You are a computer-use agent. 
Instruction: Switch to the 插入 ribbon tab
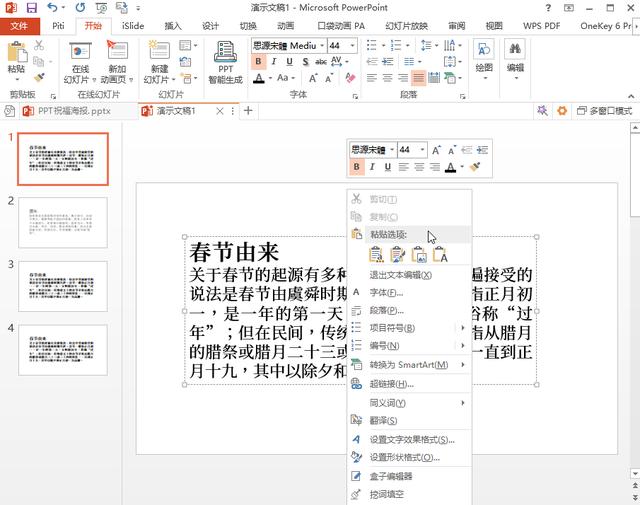coord(173,26)
